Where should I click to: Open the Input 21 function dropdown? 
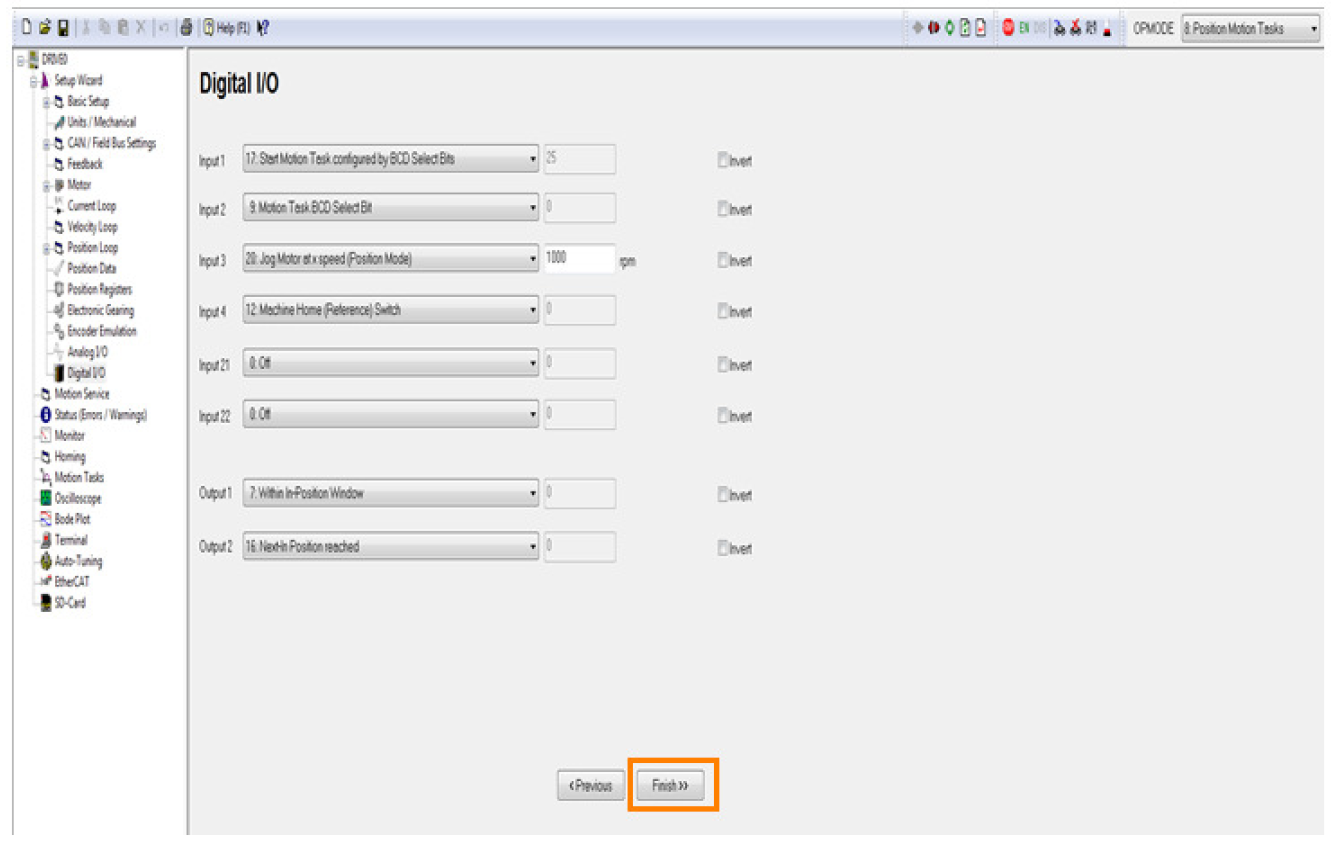(391, 363)
